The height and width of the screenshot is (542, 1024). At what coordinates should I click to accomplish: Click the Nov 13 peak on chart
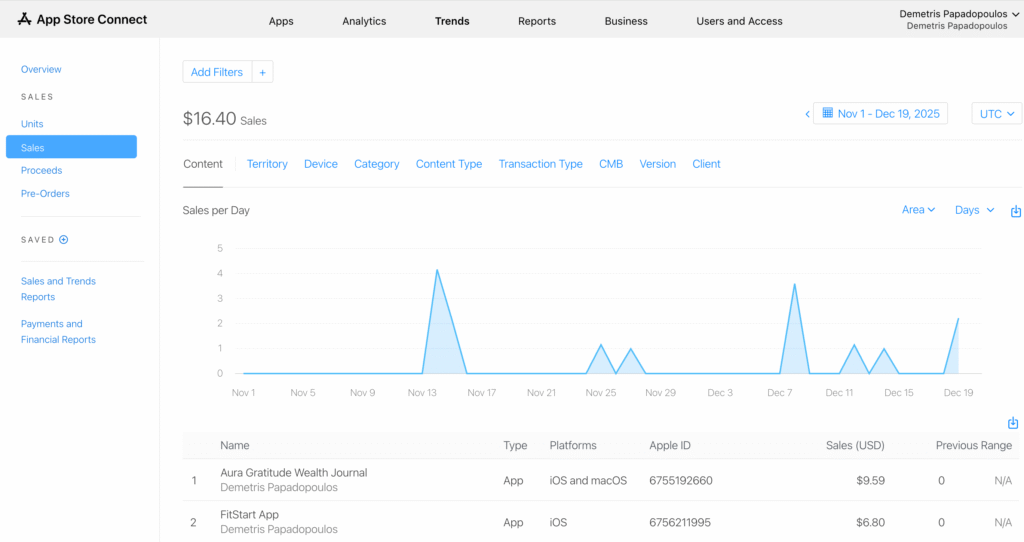coord(437,271)
